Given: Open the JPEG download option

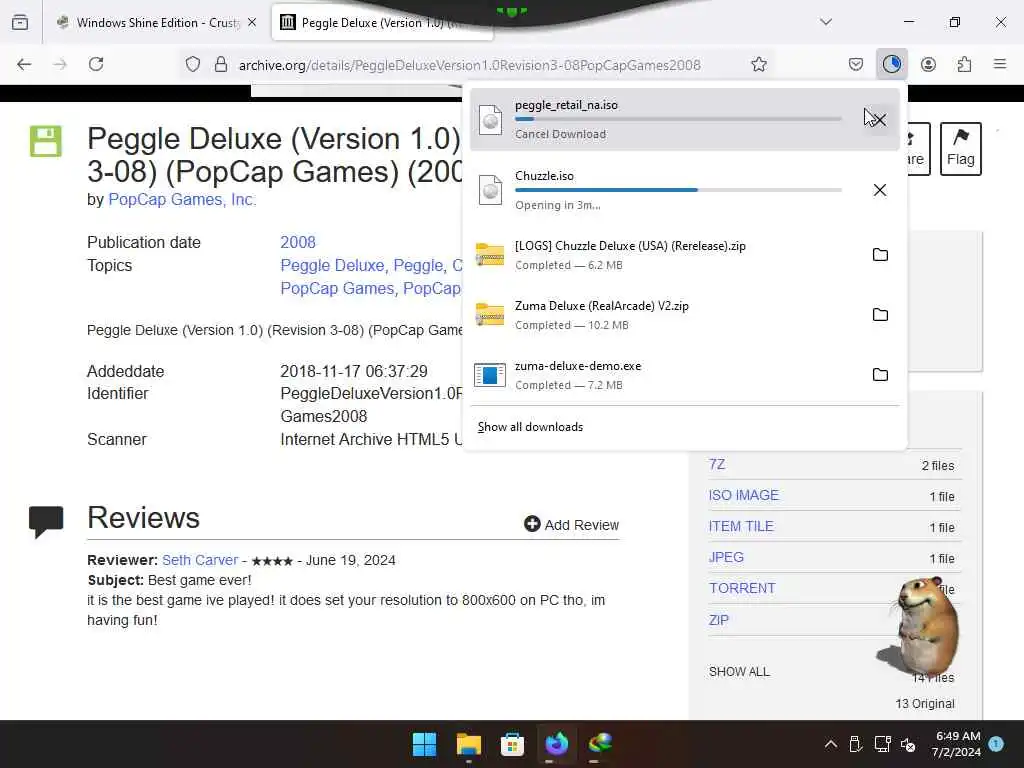Looking at the screenshot, I should (x=726, y=557).
